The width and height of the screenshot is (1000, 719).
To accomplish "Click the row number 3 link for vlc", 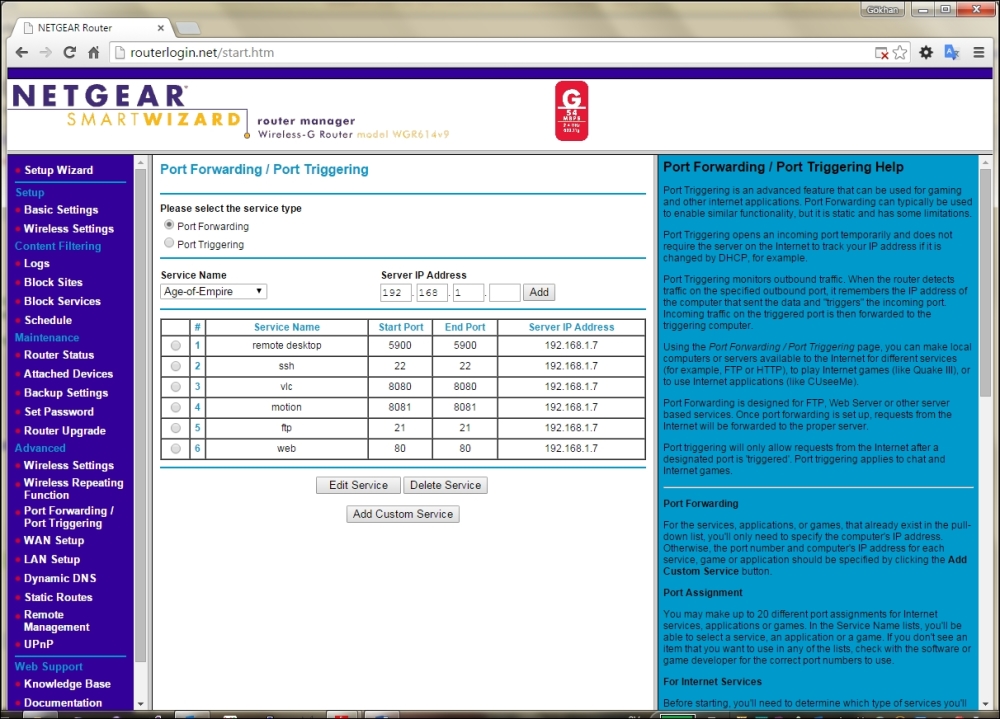I will (198, 387).
